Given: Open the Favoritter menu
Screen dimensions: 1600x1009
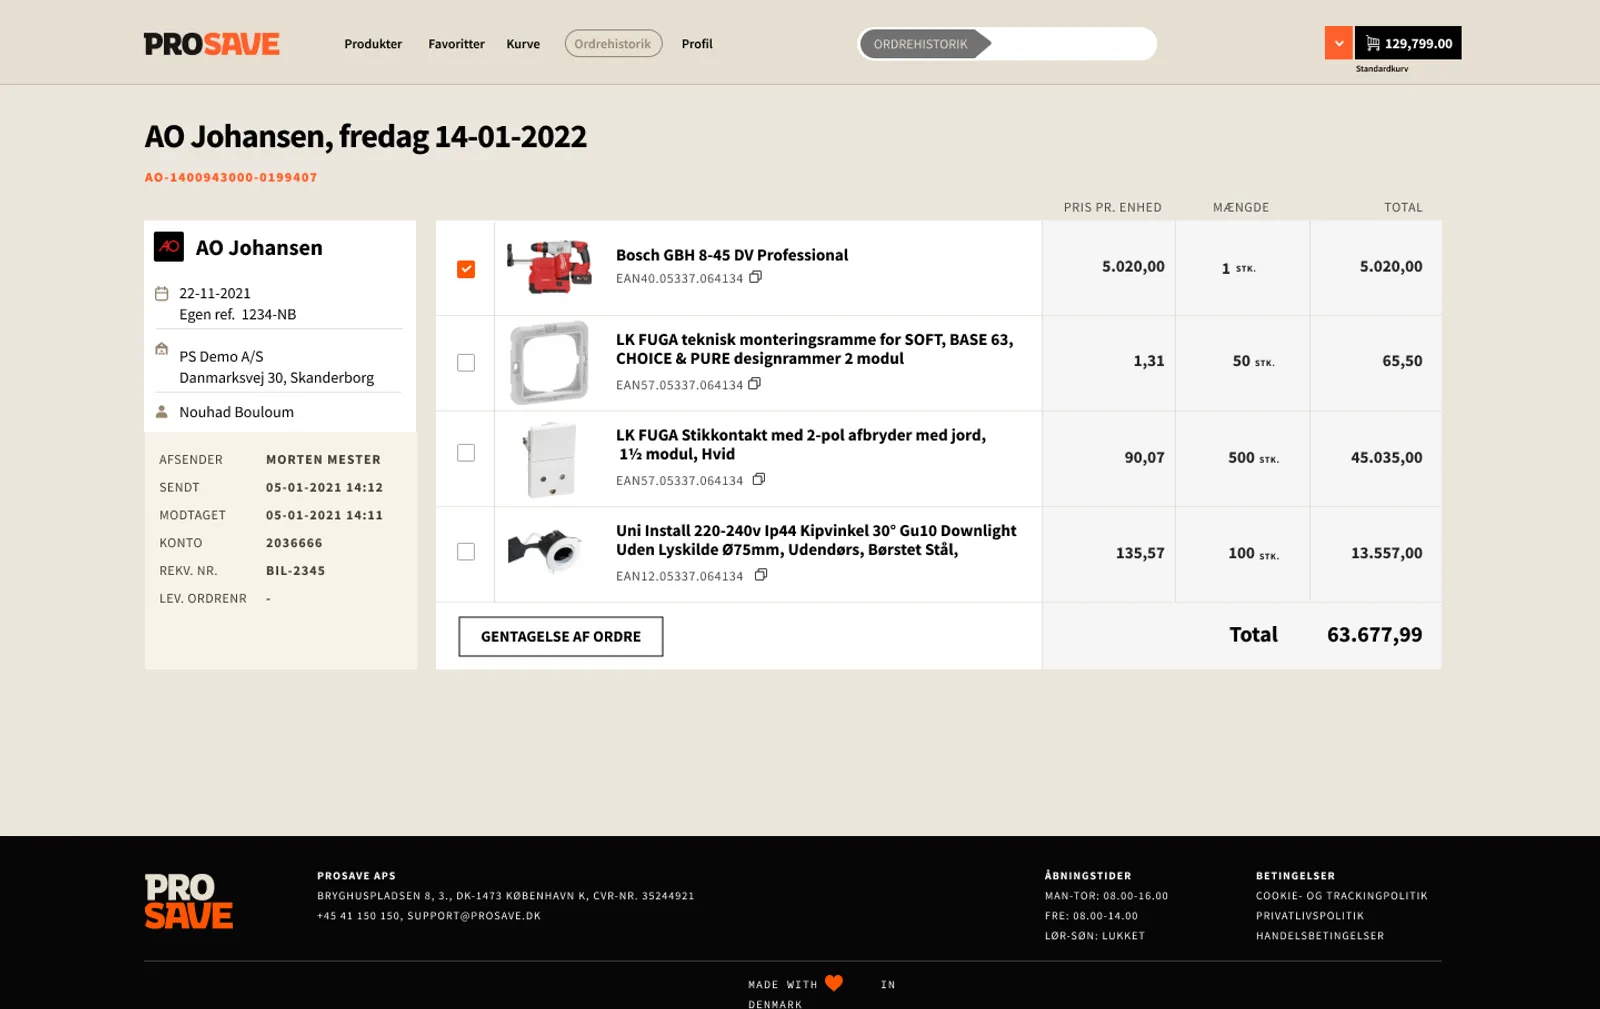Looking at the screenshot, I should pyautogui.click(x=456, y=44).
